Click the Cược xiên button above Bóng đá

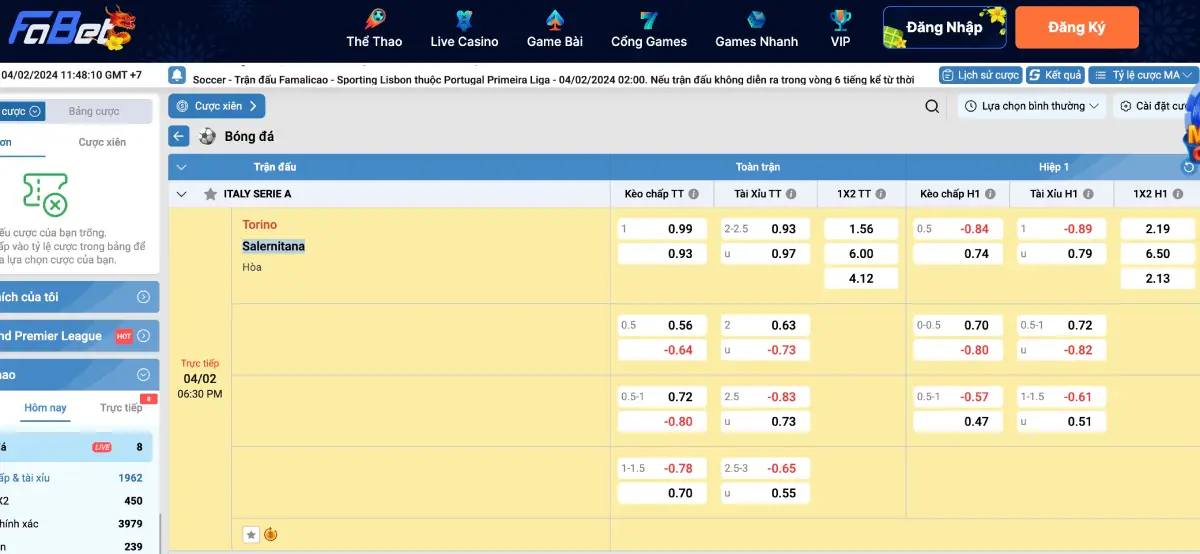(x=217, y=106)
